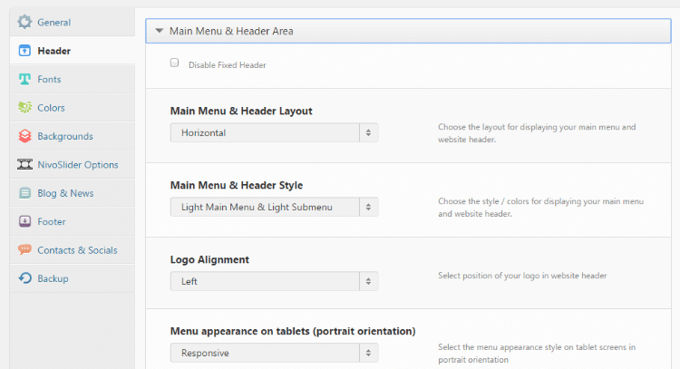Viewport: 680px width, 369px height.
Task: Click the Backup restore arrow icon
Action: tap(25, 278)
